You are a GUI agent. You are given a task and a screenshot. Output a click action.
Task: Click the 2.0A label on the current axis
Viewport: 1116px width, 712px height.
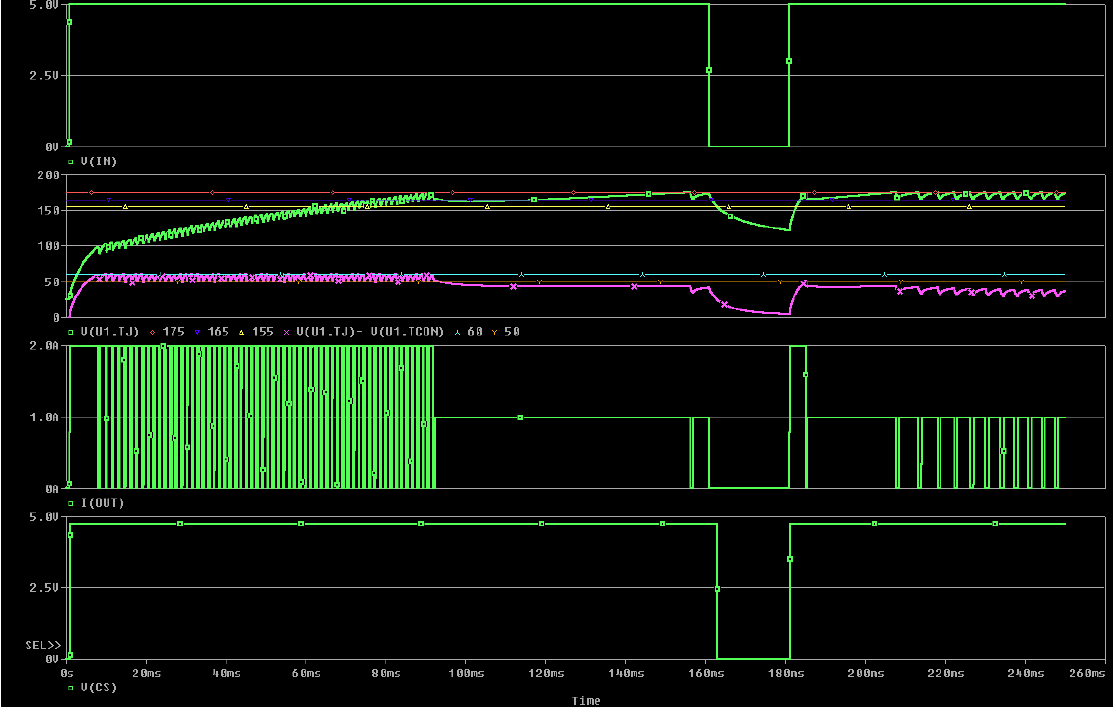[46, 346]
